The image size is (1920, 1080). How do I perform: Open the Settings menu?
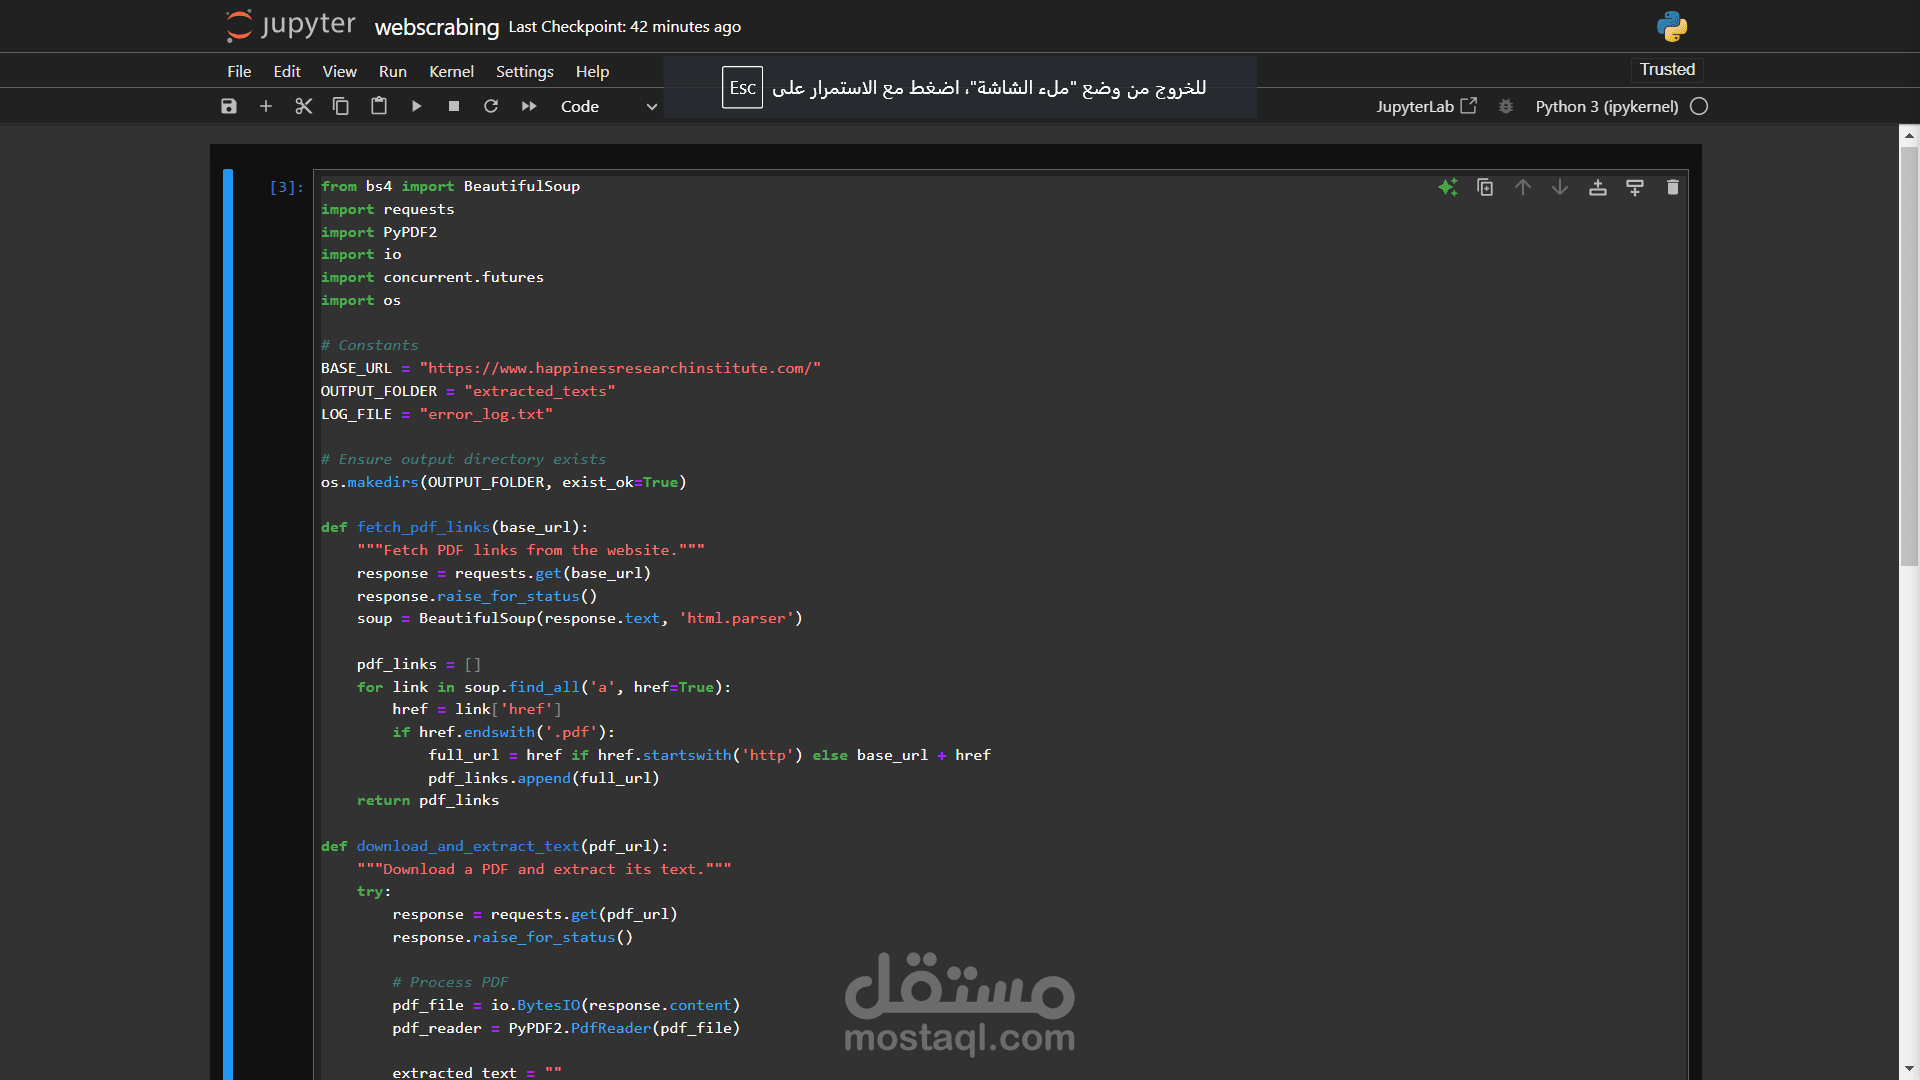click(524, 71)
